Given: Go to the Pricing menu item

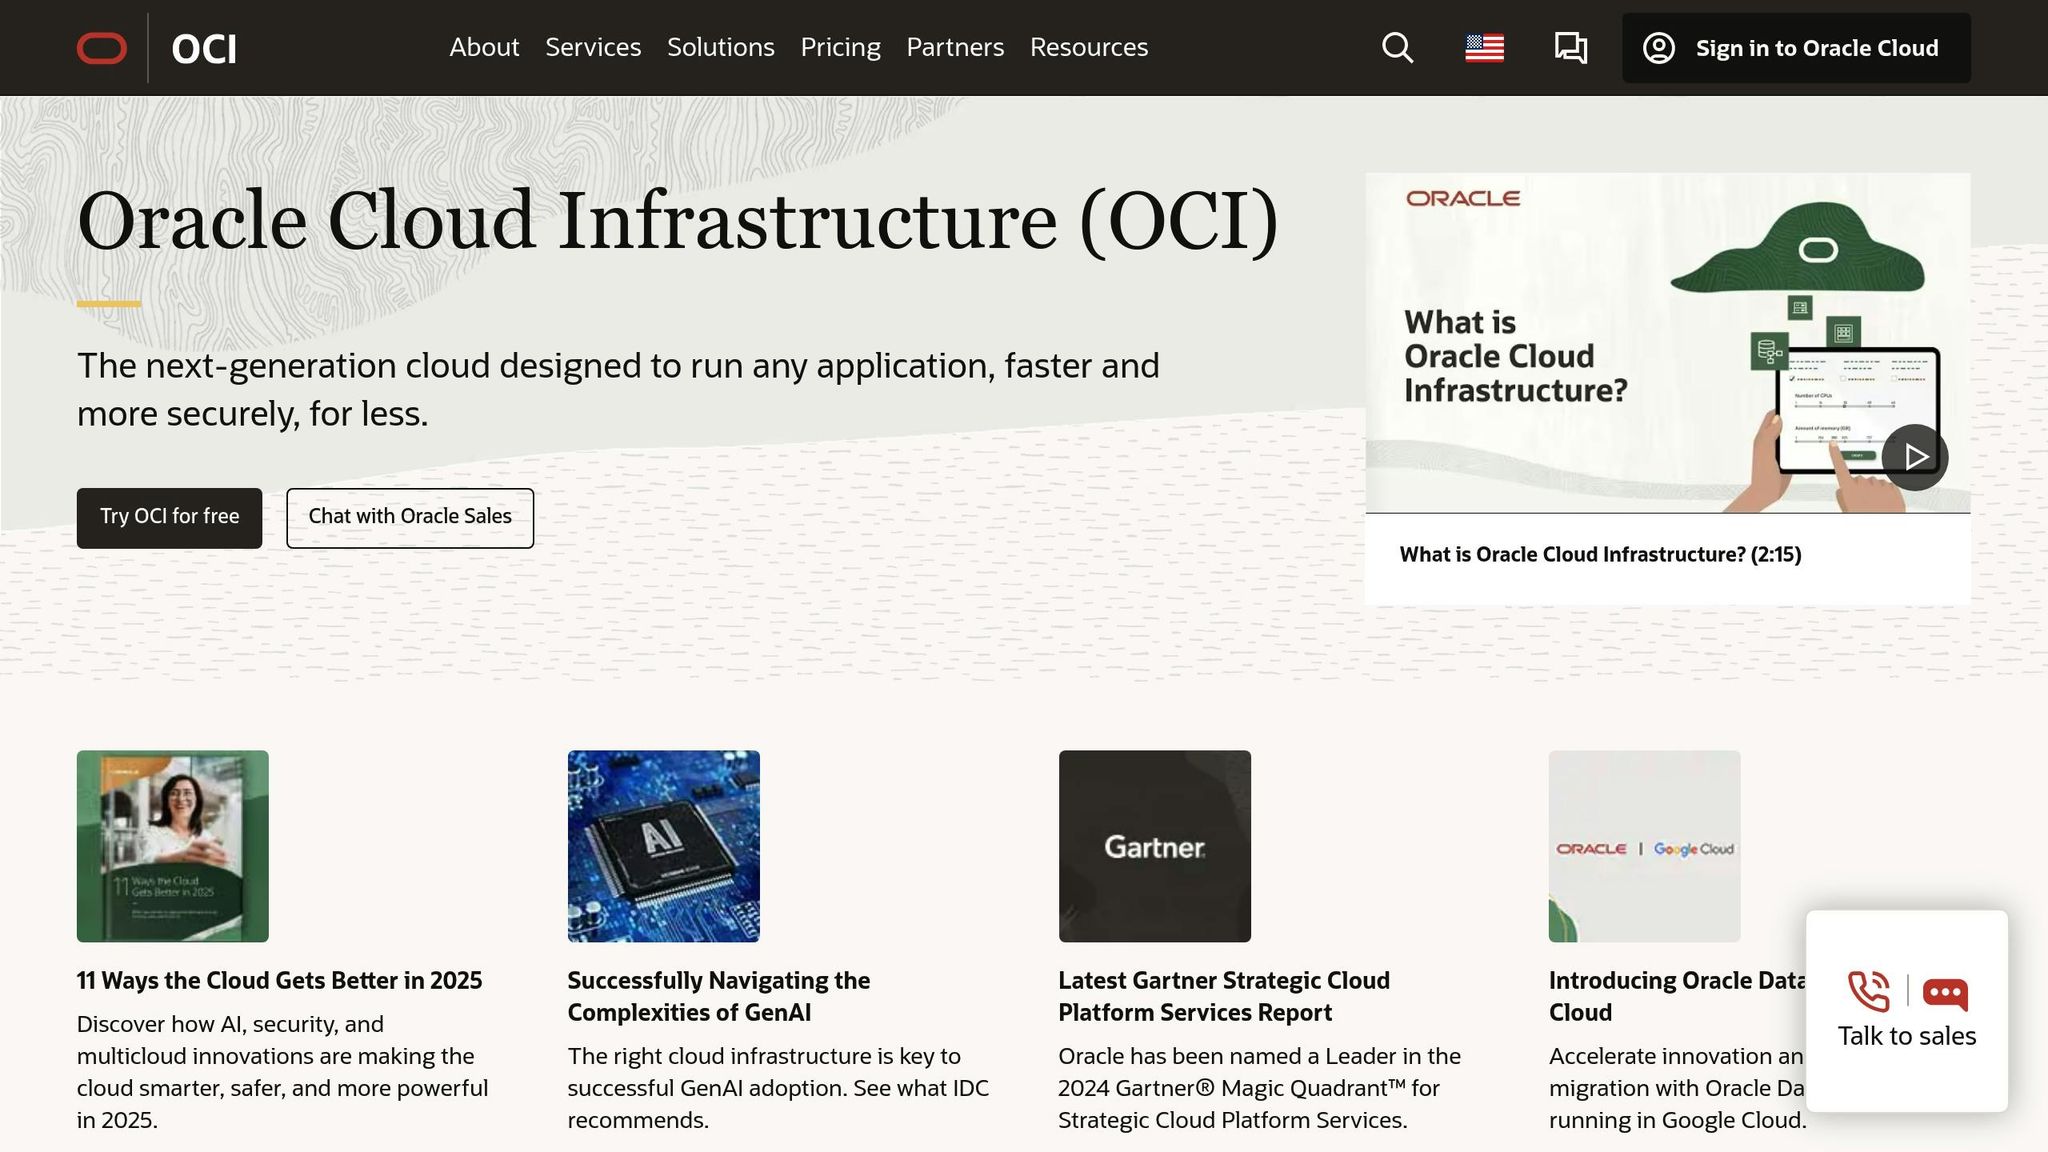Looking at the screenshot, I should click(x=841, y=47).
